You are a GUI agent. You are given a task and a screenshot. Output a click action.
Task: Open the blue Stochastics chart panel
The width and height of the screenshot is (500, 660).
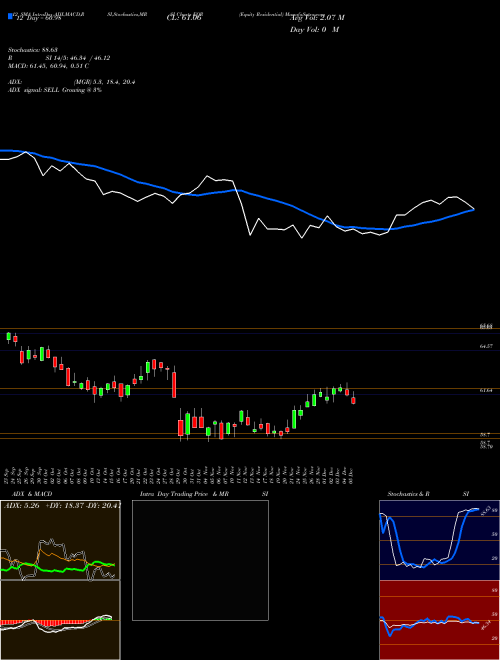[439, 540]
